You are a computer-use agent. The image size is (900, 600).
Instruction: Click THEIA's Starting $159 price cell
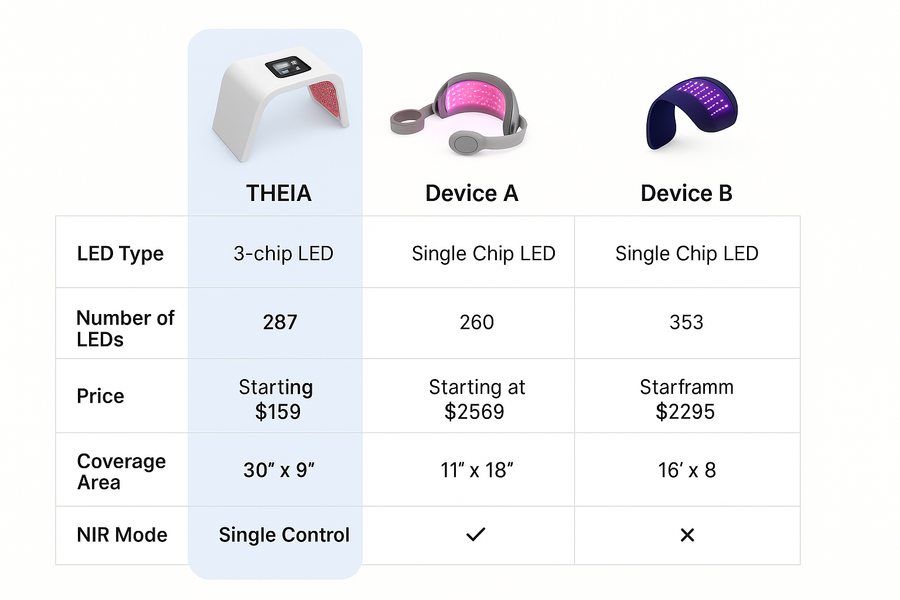276,400
